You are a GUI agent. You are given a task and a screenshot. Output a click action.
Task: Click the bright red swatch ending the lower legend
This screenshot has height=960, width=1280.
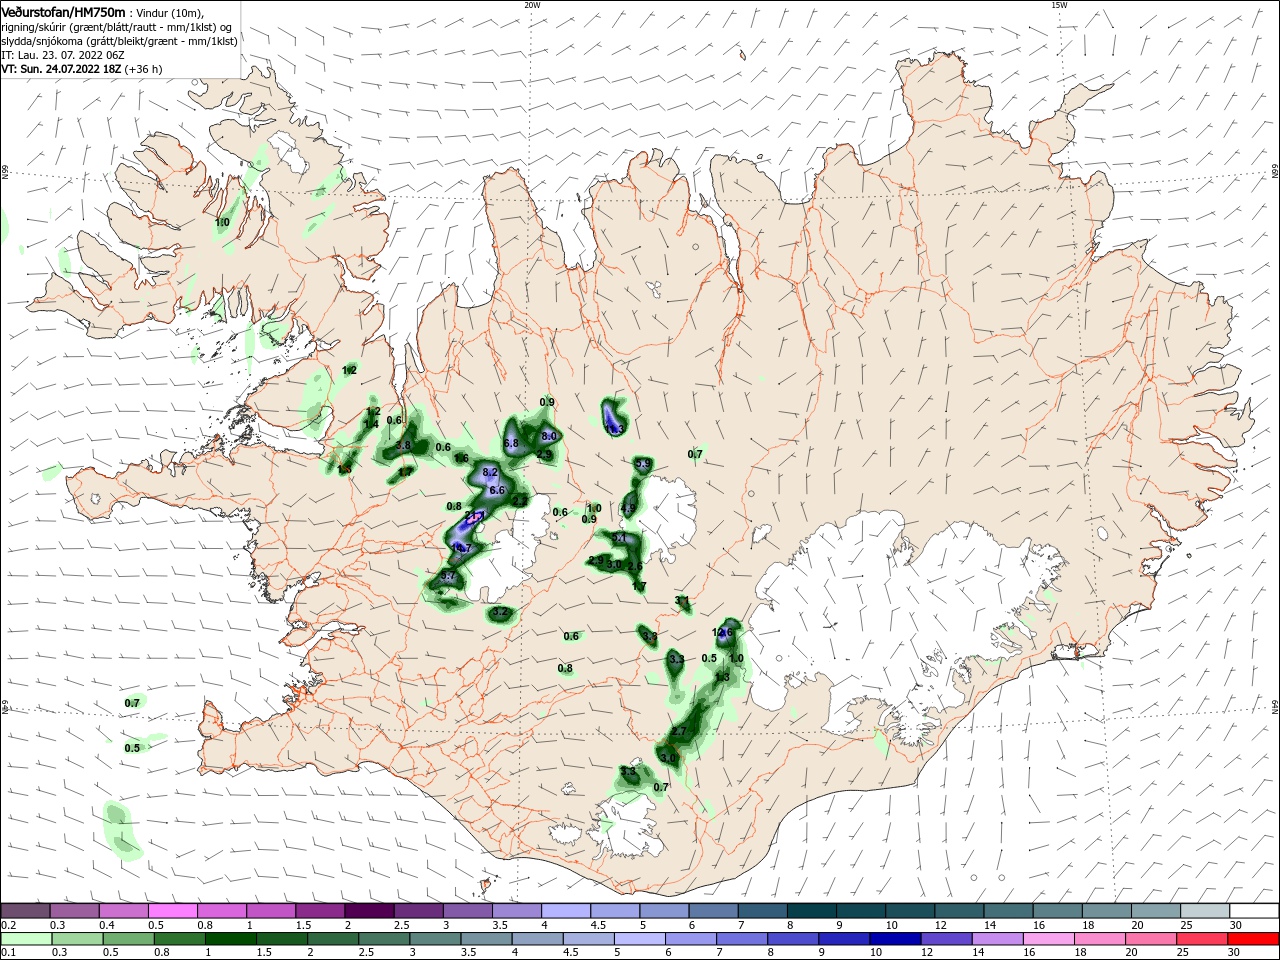click(1255, 939)
